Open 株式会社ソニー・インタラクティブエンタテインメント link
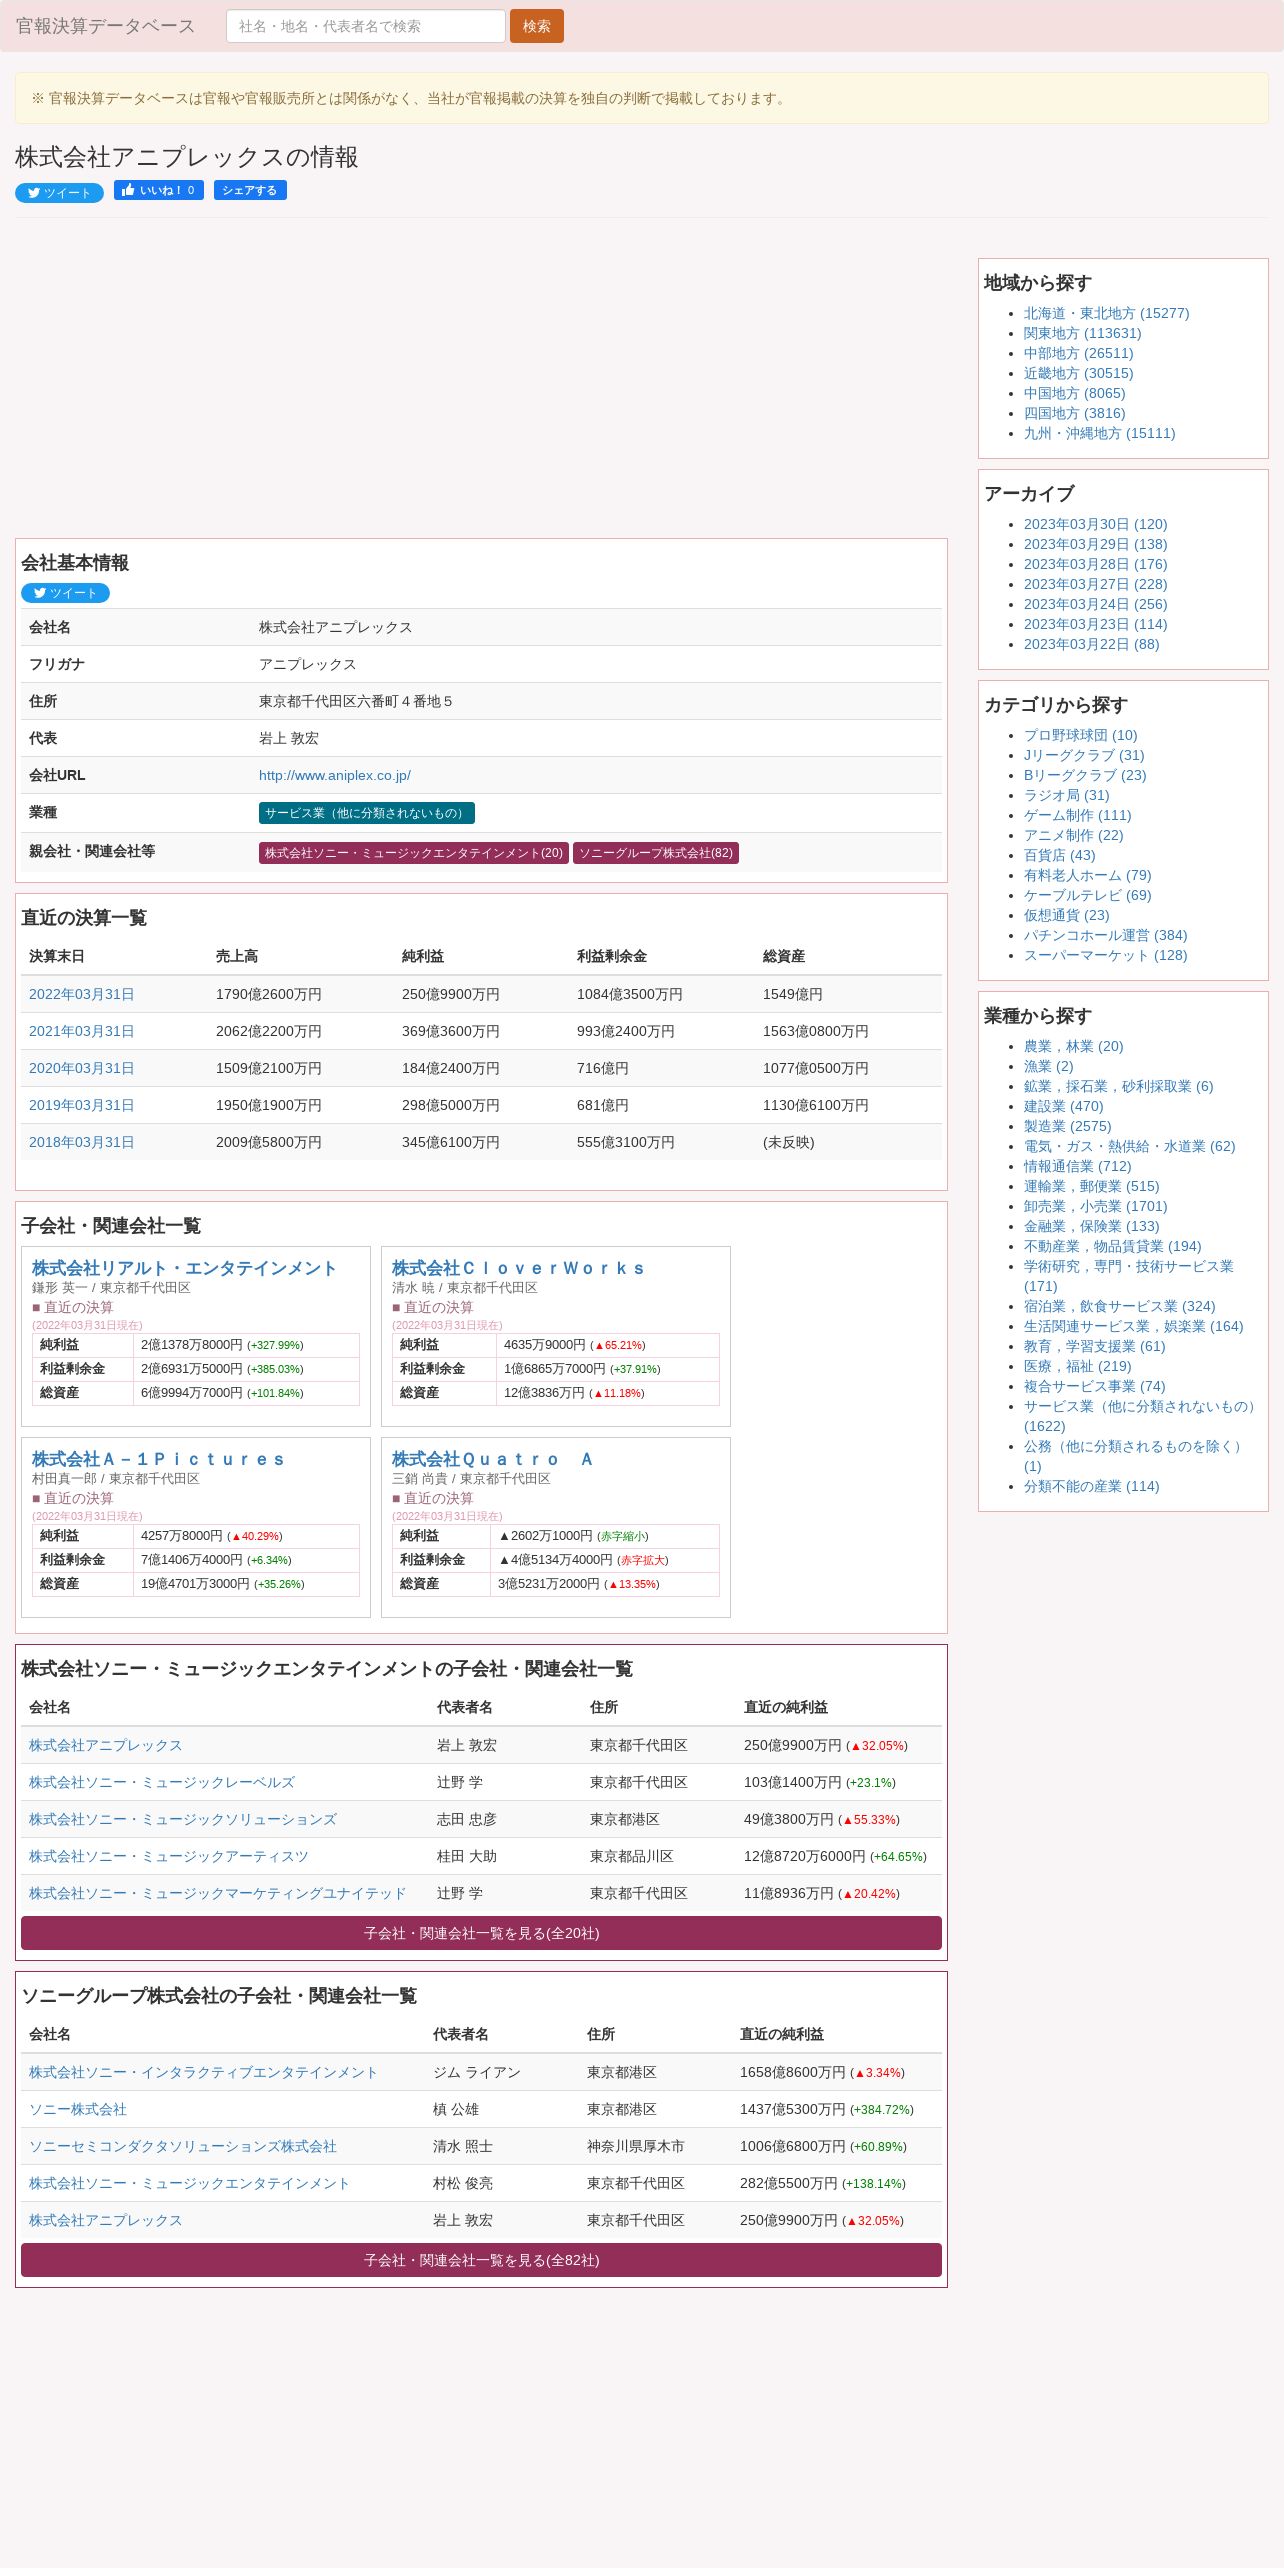1284x2568 pixels. 203,2072
